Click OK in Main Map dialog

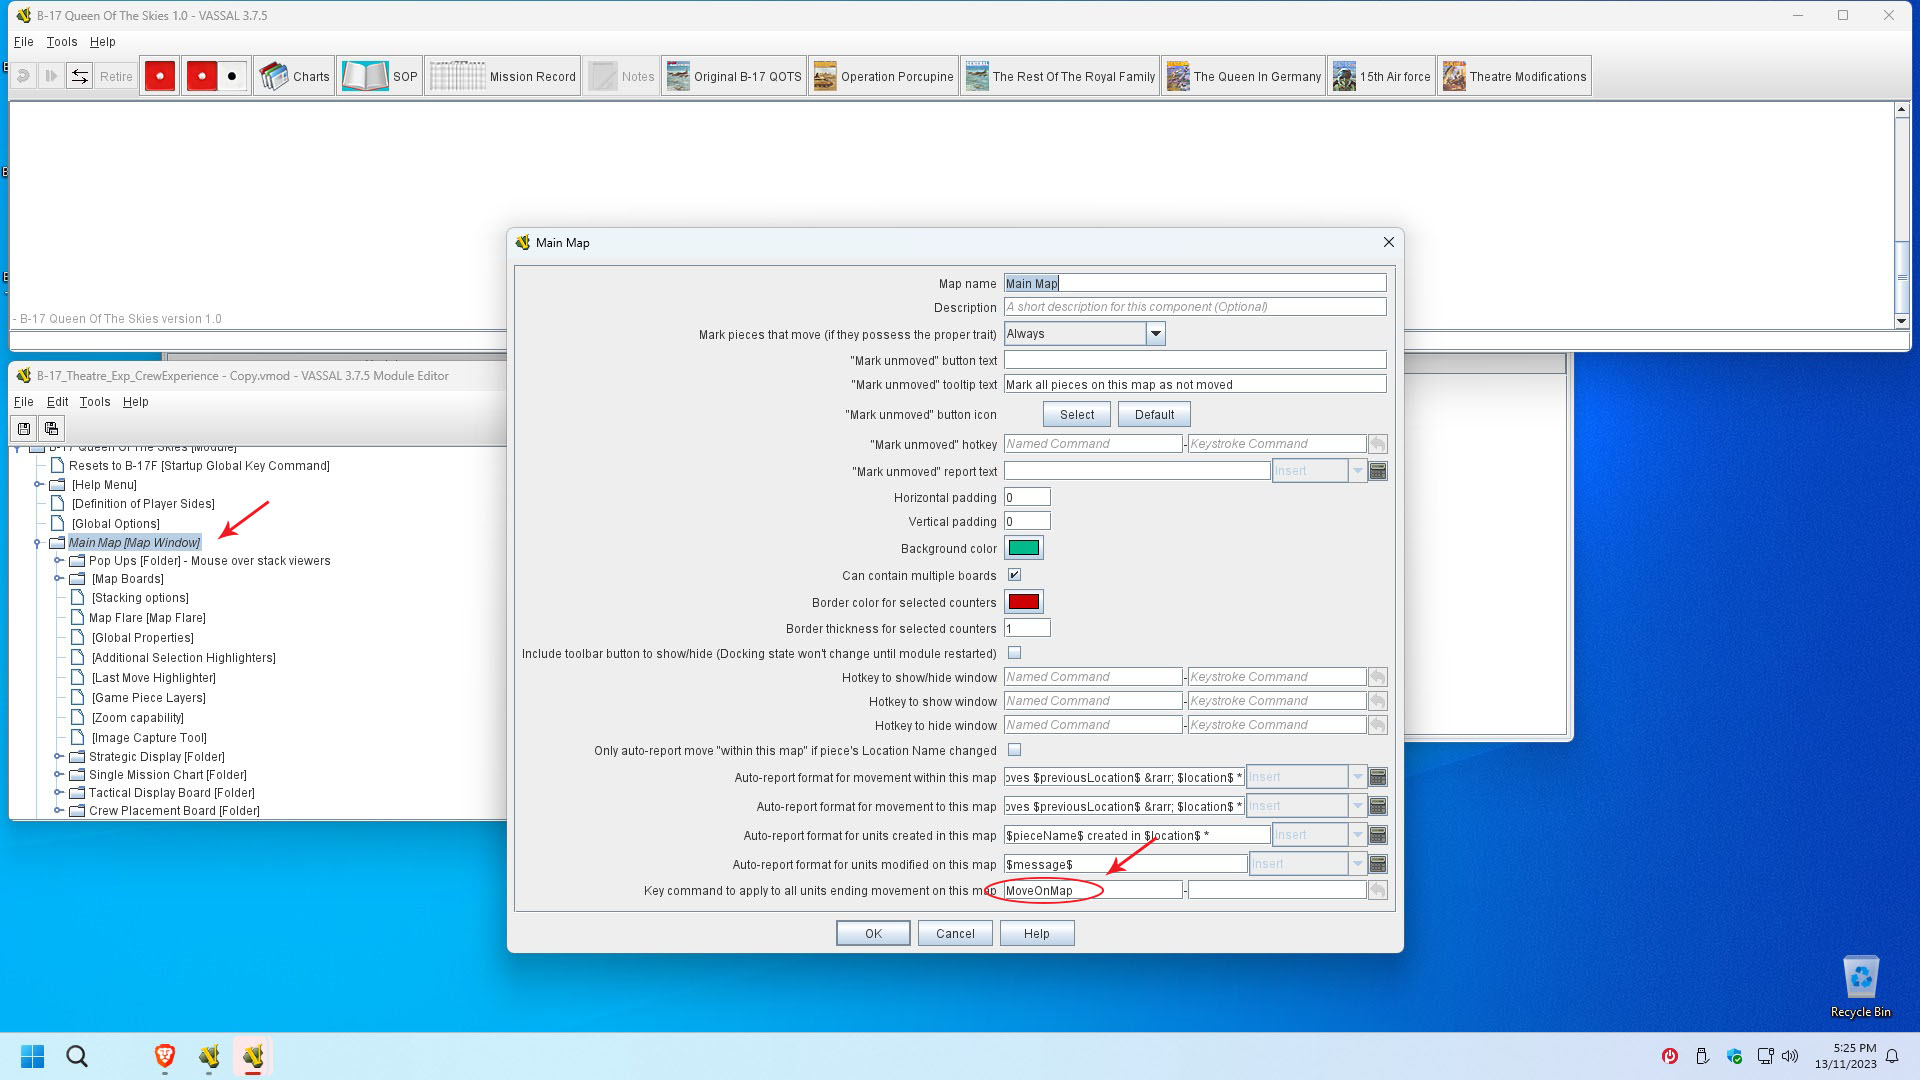click(873, 933)
